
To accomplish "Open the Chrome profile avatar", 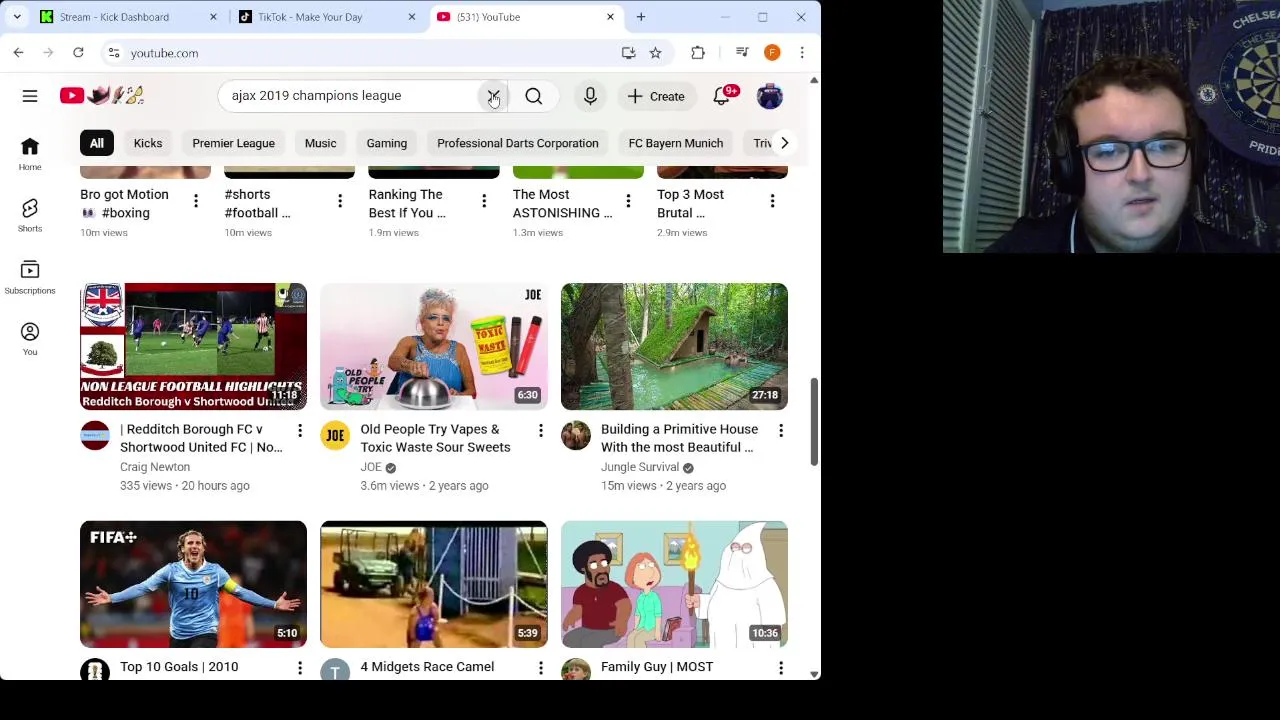I will [x=772, y=53].
